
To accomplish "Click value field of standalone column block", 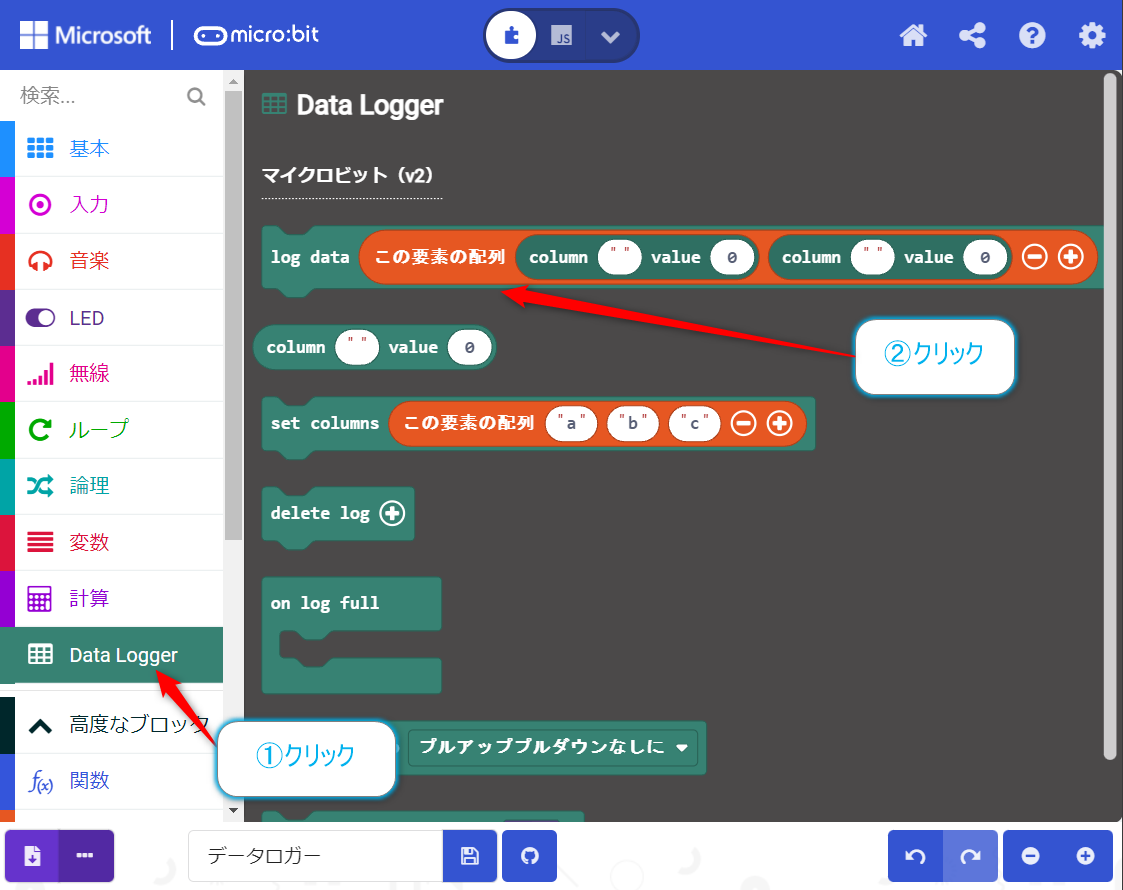I will 469,347.
